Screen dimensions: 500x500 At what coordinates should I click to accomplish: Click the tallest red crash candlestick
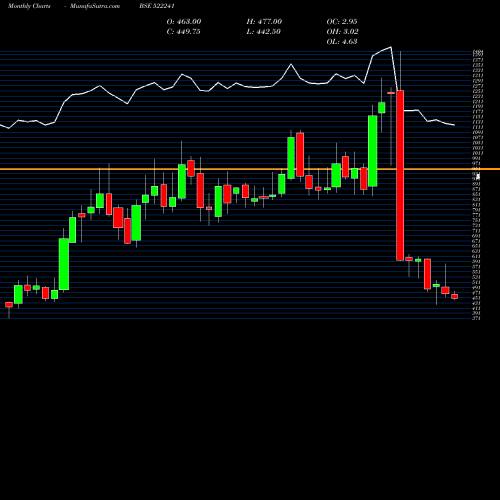(400, 175)
